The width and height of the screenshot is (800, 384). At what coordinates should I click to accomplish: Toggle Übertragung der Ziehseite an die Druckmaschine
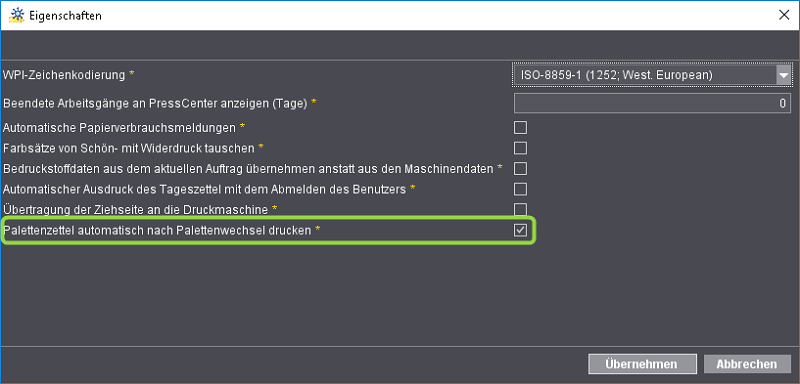[x=520, y=209]
